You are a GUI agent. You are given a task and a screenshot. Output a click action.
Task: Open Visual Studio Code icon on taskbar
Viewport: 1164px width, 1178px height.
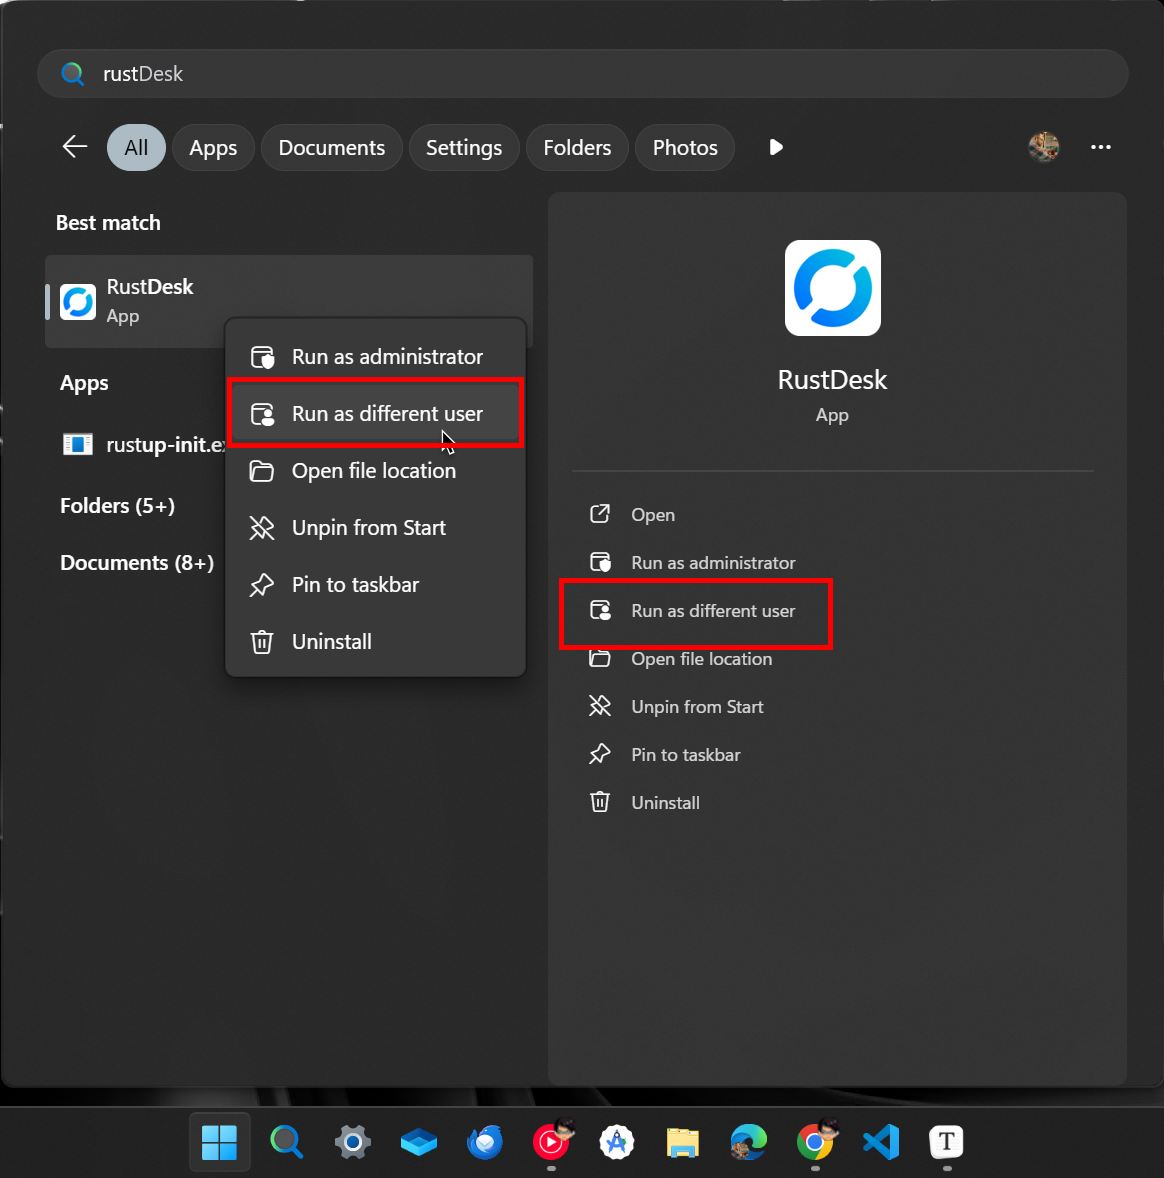(881, 1142)
